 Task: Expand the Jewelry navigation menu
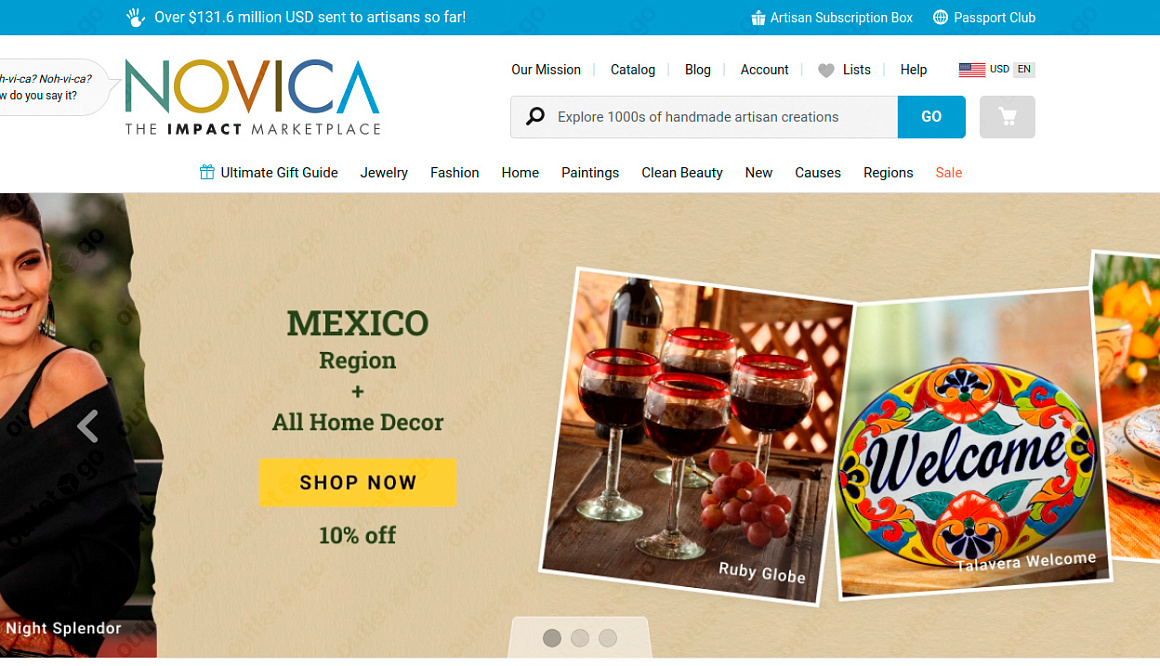(x=384, y=172)
